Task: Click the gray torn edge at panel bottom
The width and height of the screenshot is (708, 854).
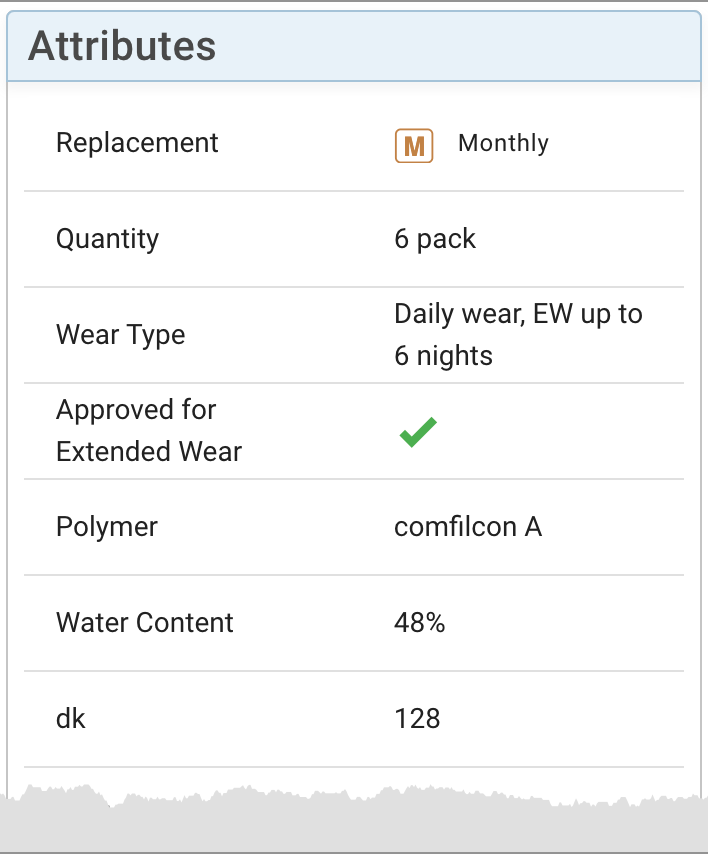Action: point(354,822)
